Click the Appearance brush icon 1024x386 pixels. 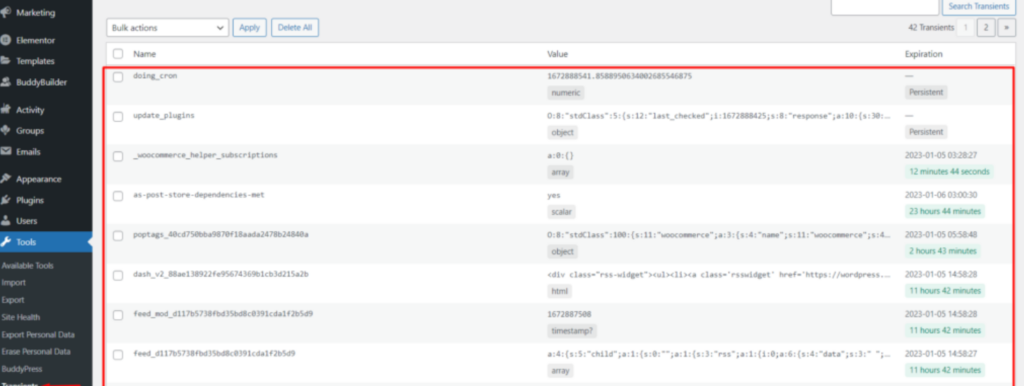tap(6, 179)
